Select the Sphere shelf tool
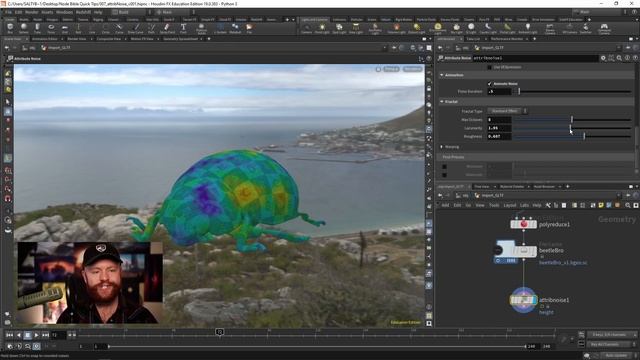 (x=24, y=28)
